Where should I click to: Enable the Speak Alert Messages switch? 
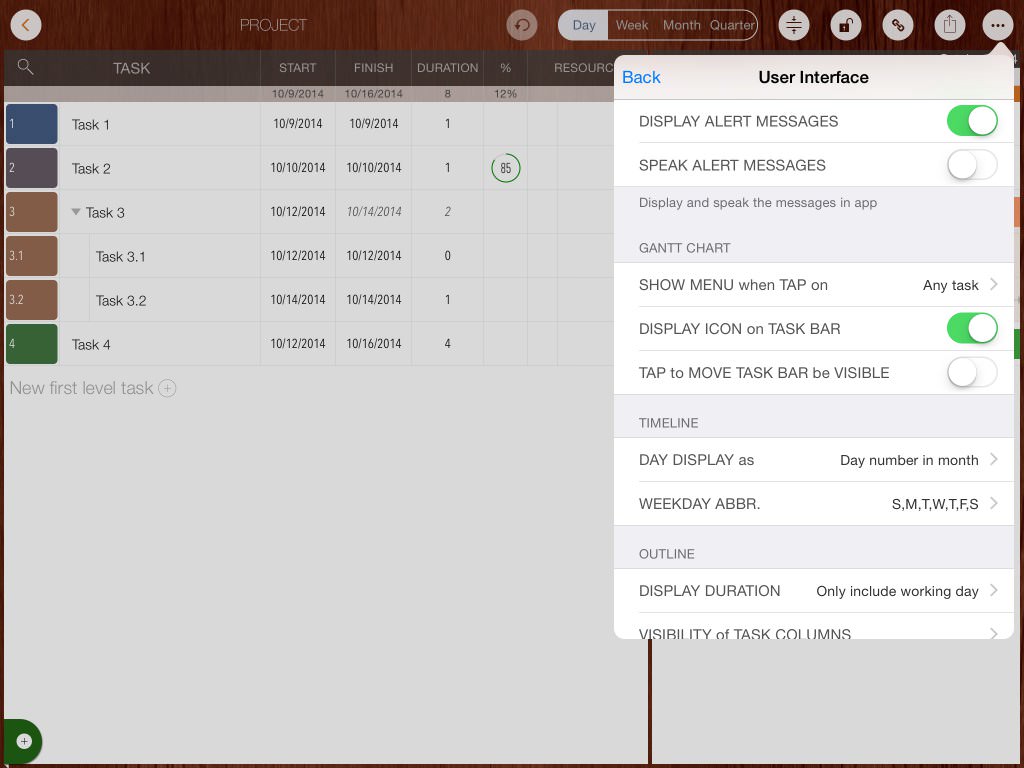click(x=971, y=165)
